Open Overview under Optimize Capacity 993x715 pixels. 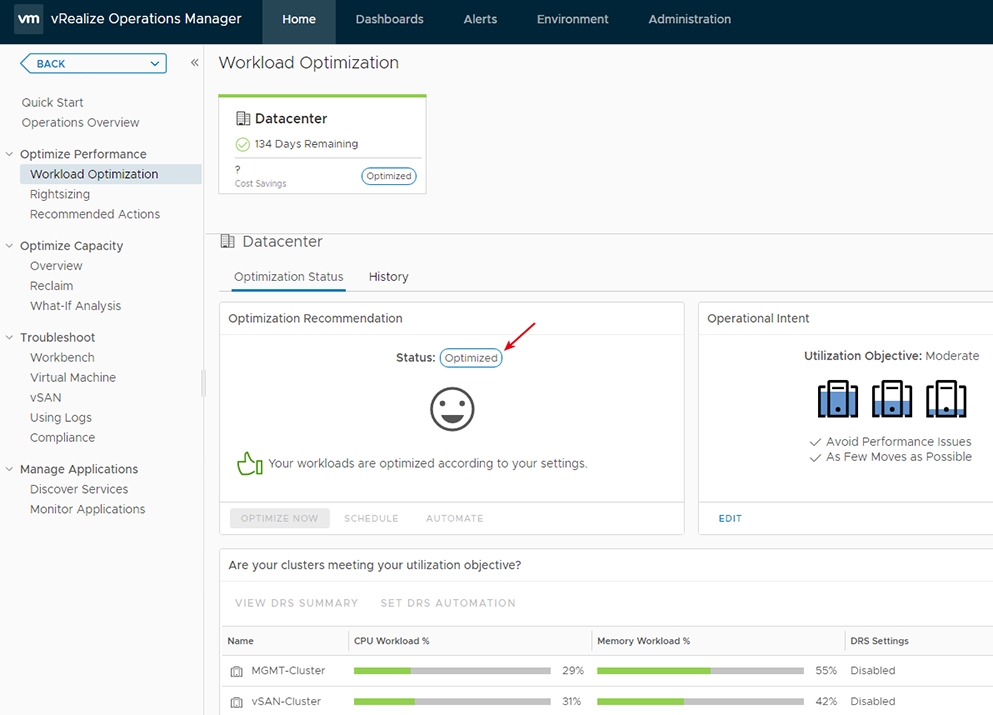point(56,266)
